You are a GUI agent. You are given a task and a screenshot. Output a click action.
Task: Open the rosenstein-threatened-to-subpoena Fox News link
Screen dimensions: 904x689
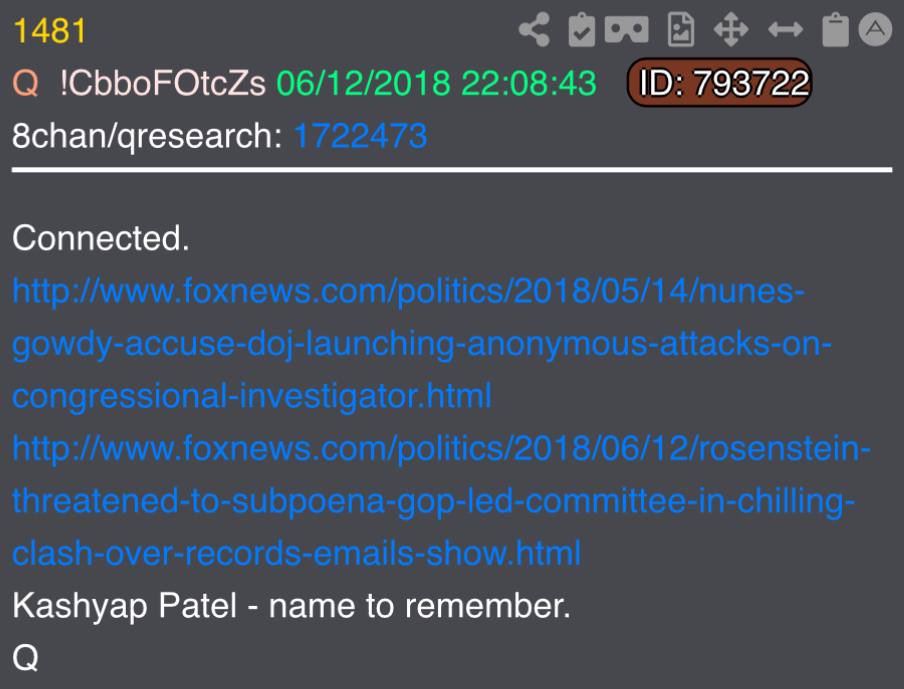pyautogui.click(x=441, y=501)
